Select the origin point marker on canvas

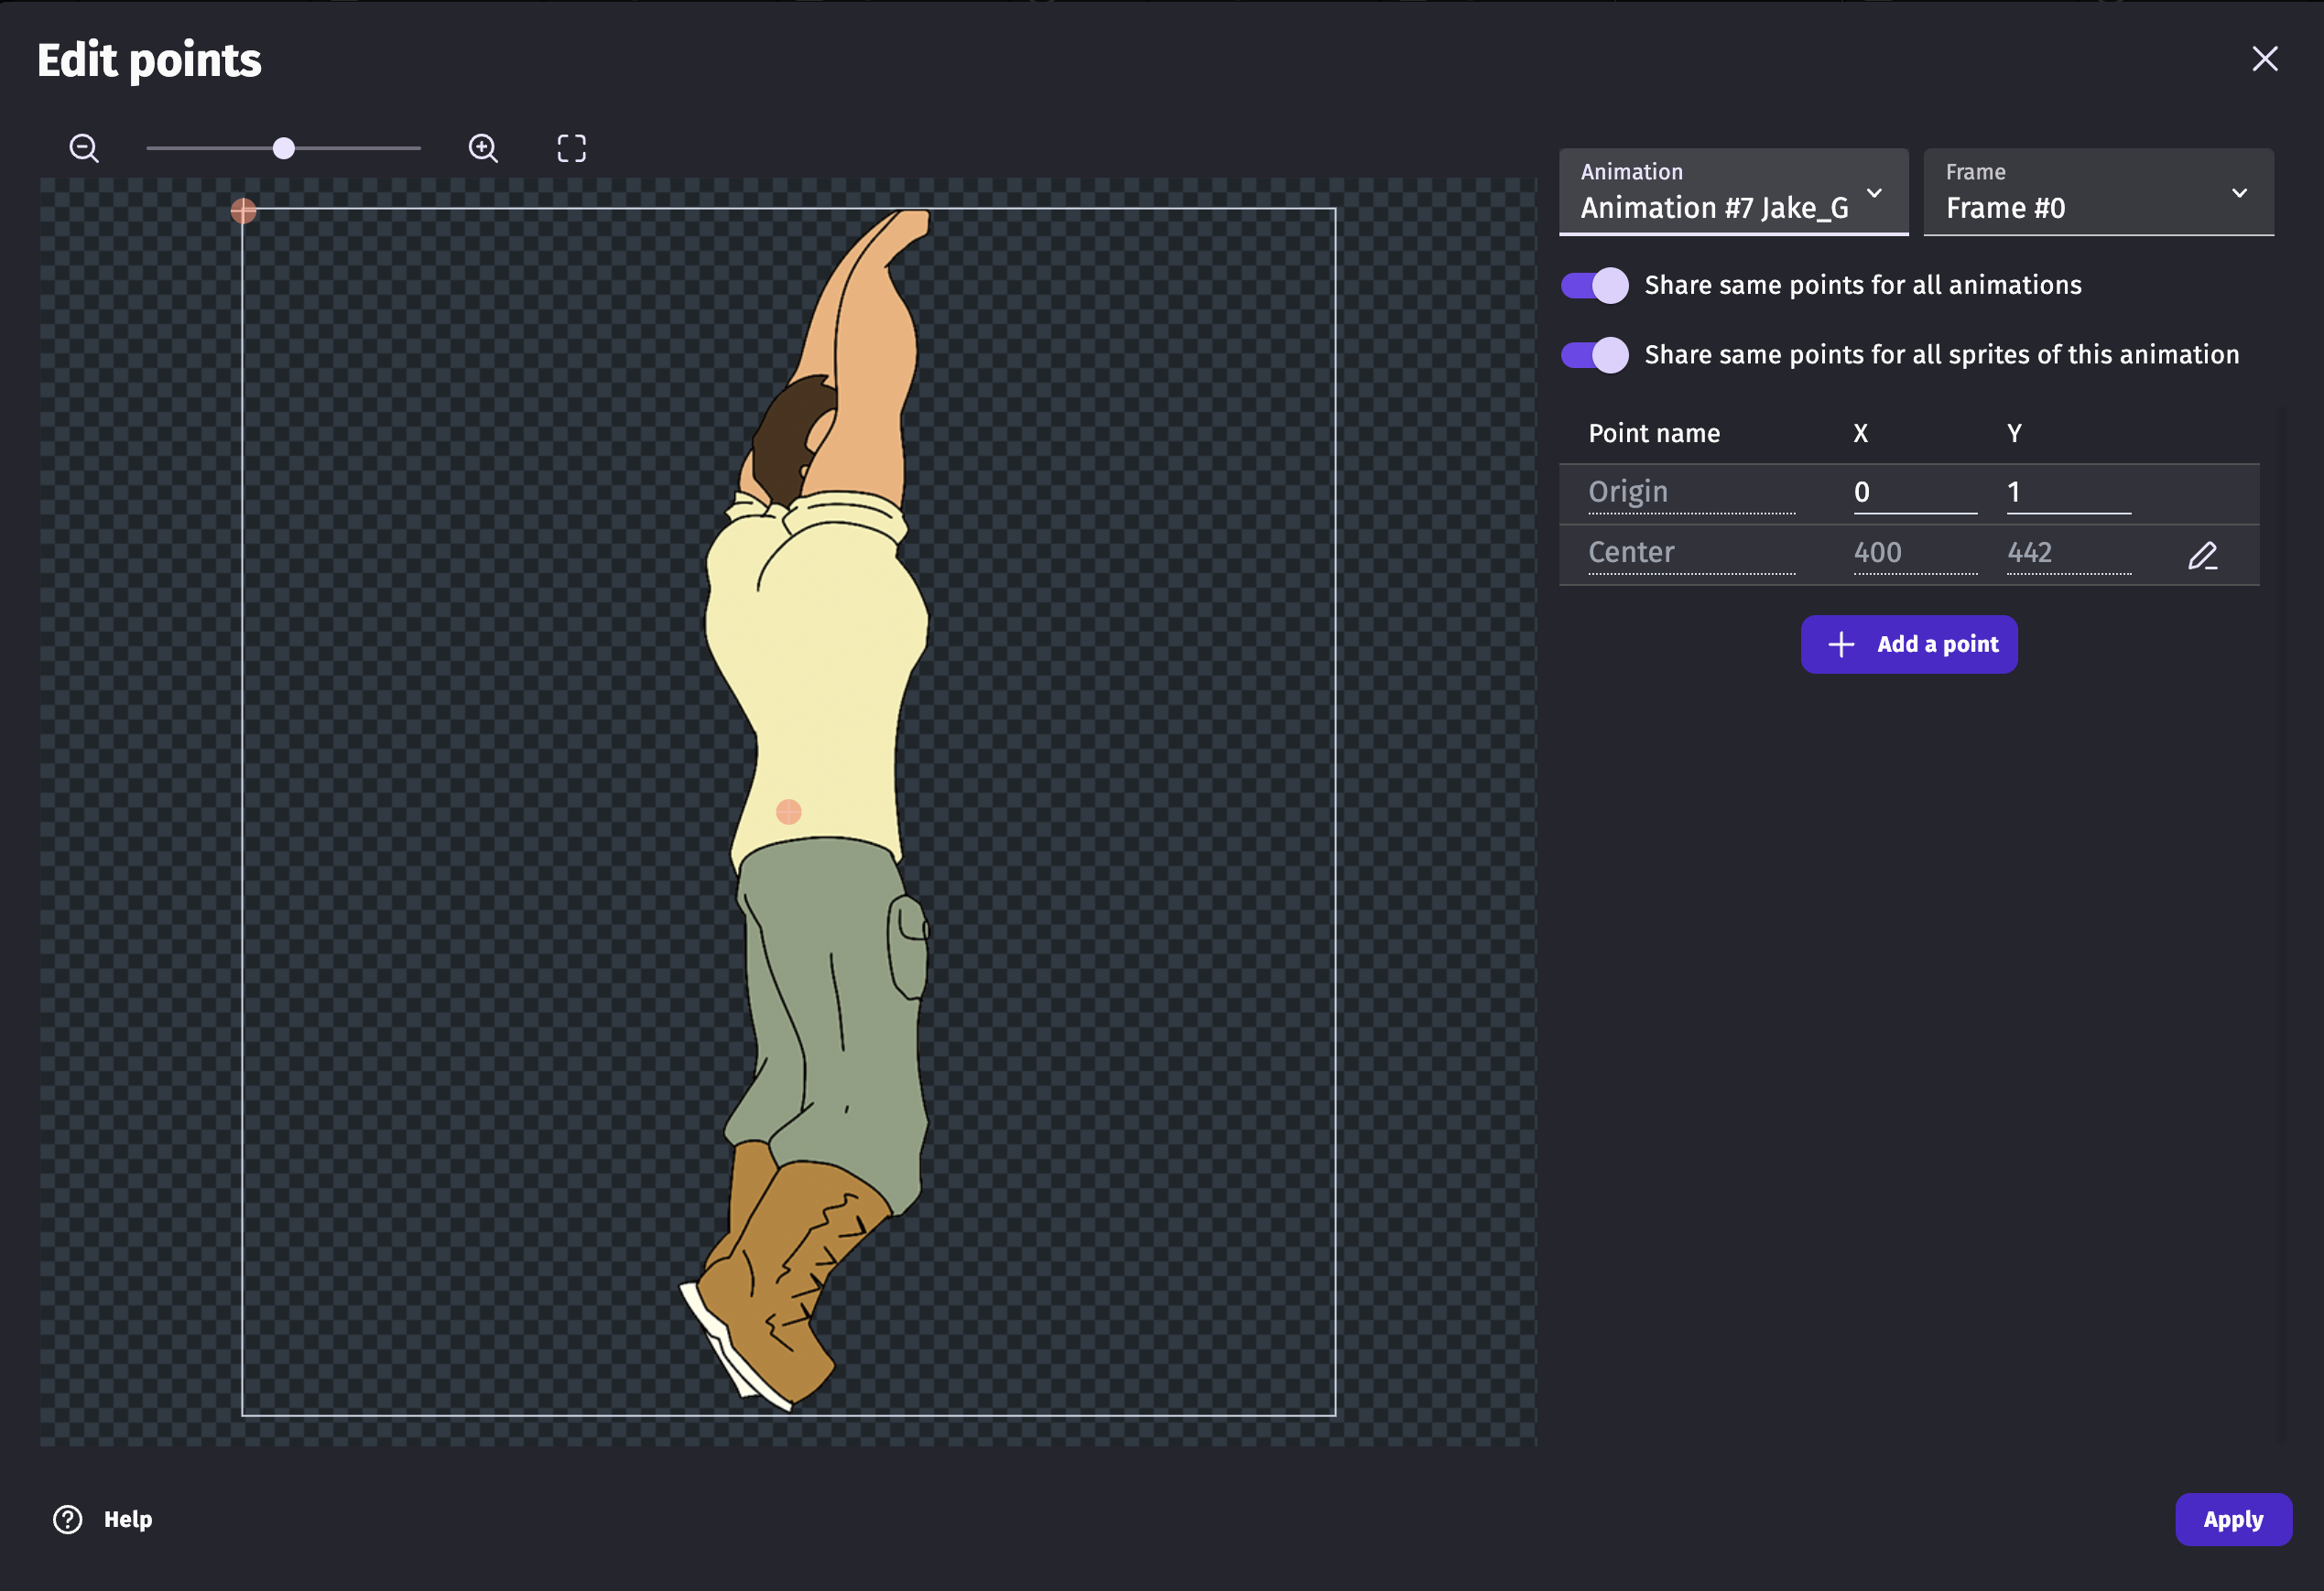(243, 211)
